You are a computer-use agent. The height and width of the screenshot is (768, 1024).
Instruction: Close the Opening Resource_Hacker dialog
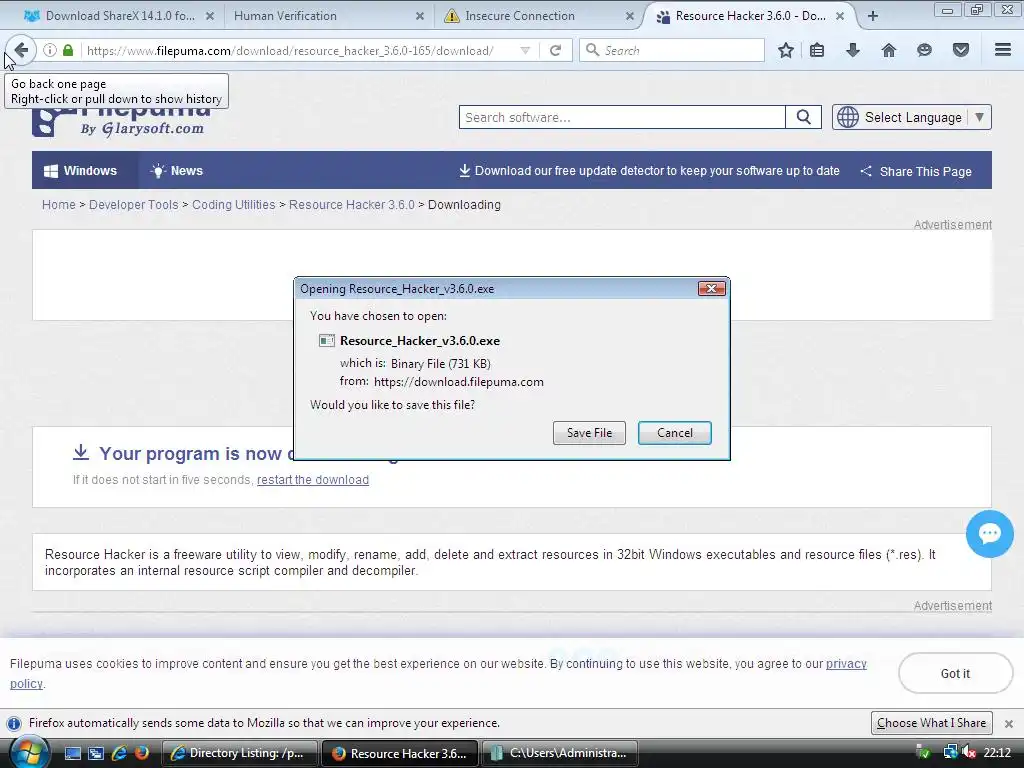[712, 289]
